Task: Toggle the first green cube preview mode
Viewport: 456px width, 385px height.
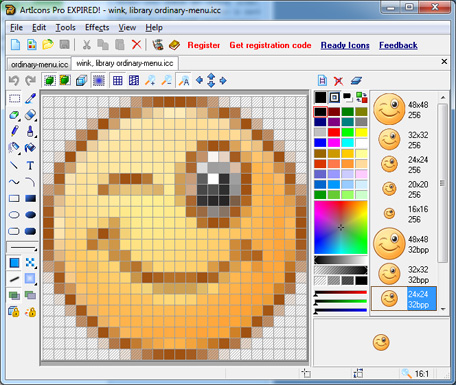Action: click(x=49, y=80)
